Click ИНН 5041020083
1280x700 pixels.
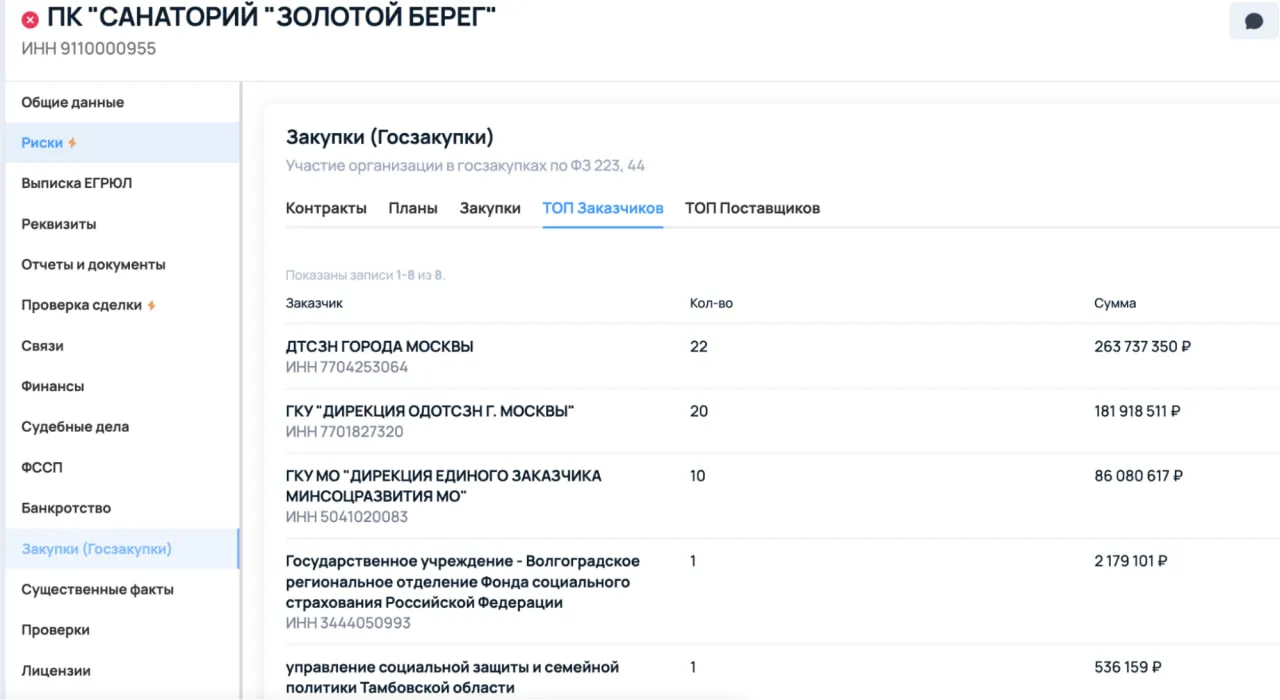click(x=347, y=517)
